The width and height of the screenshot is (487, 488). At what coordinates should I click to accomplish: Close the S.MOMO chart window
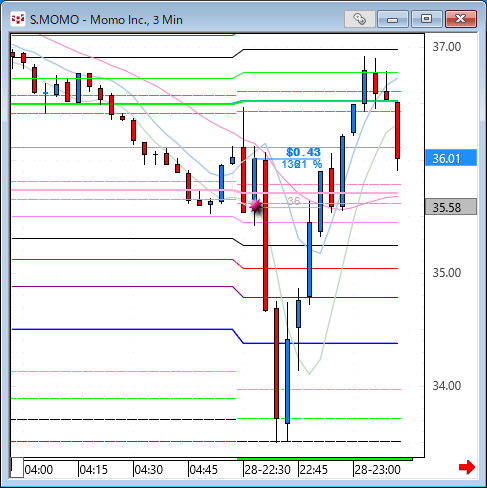[461, 19]
